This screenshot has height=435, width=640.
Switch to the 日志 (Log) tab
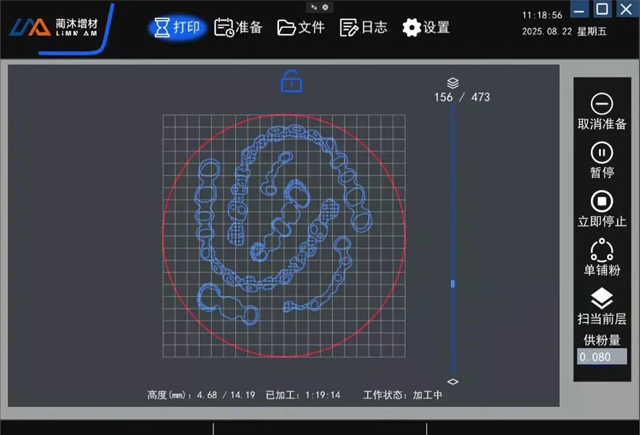tap(363, 27)
